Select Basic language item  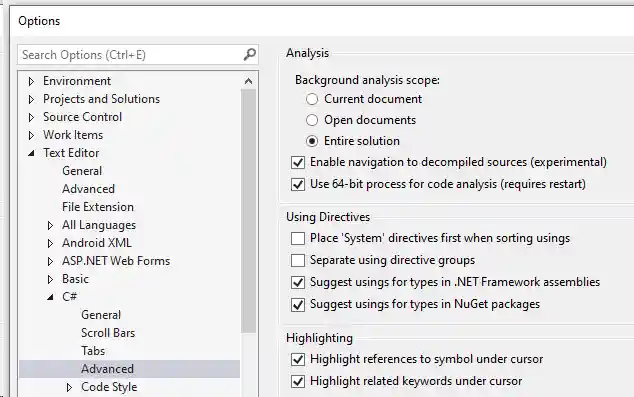pos(75,279)
